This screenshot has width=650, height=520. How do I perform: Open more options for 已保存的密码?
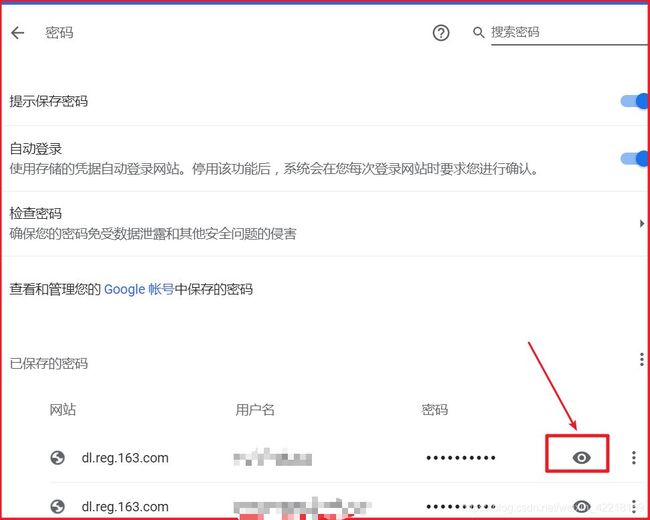tap(641, 360)
